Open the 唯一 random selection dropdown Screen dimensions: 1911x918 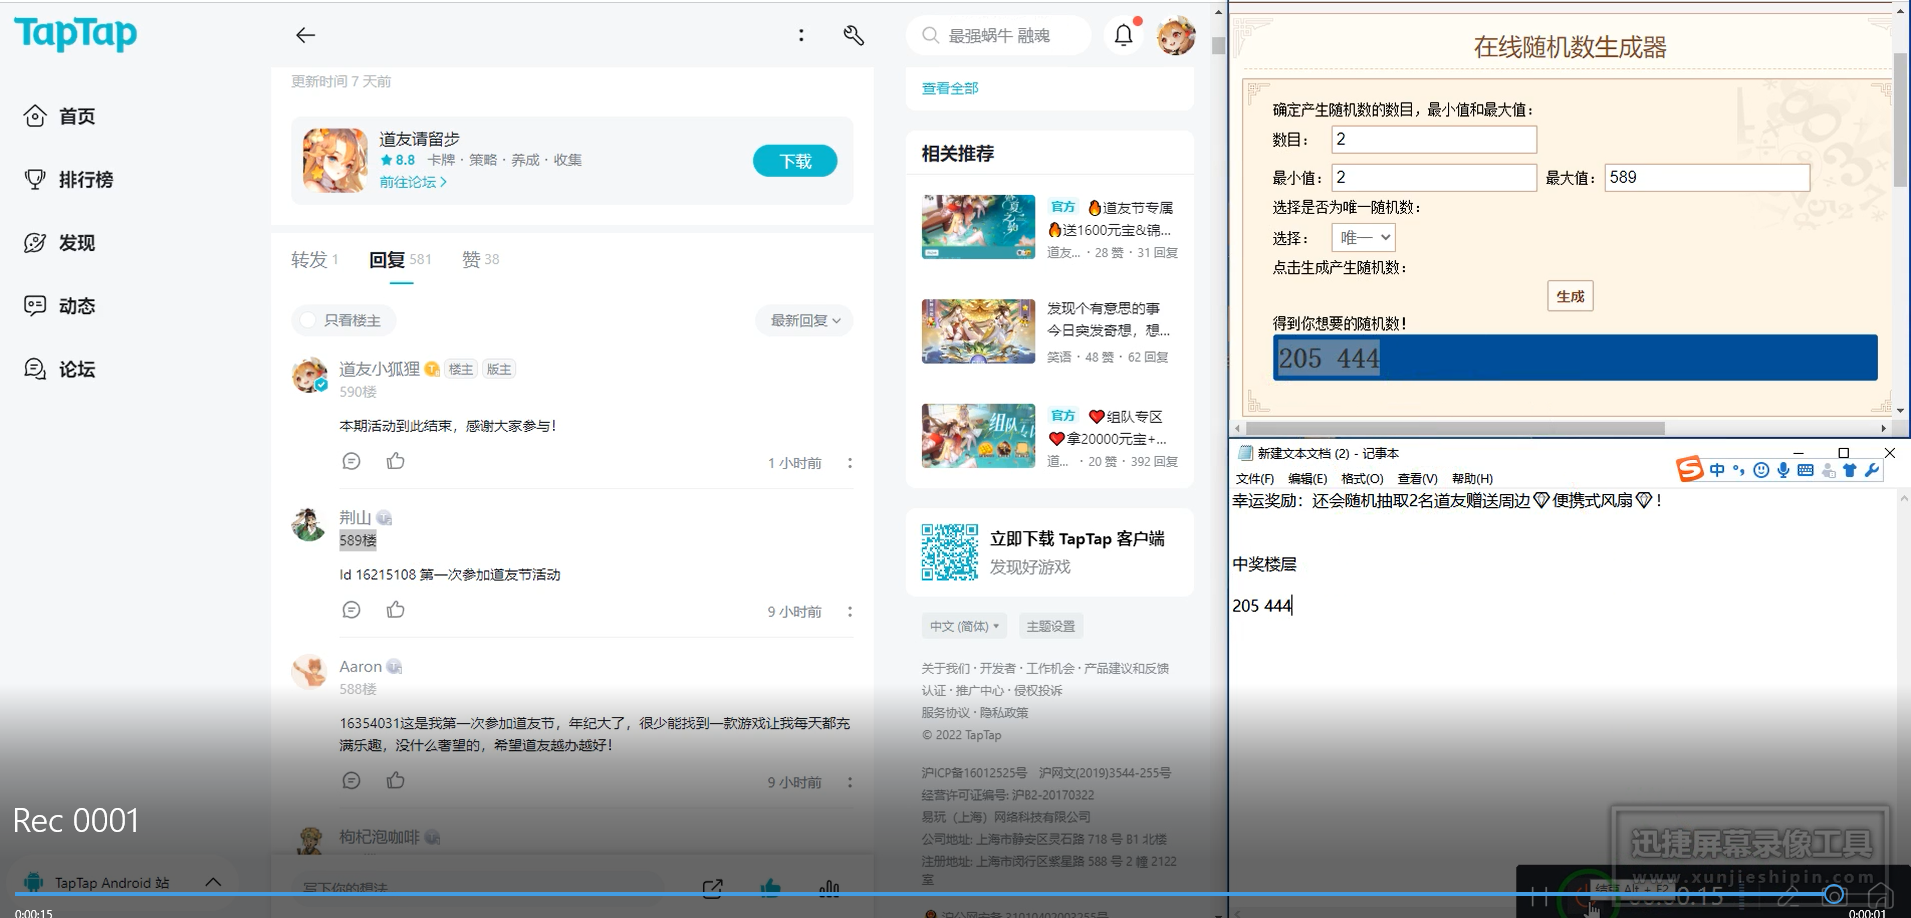[1364, 238]
